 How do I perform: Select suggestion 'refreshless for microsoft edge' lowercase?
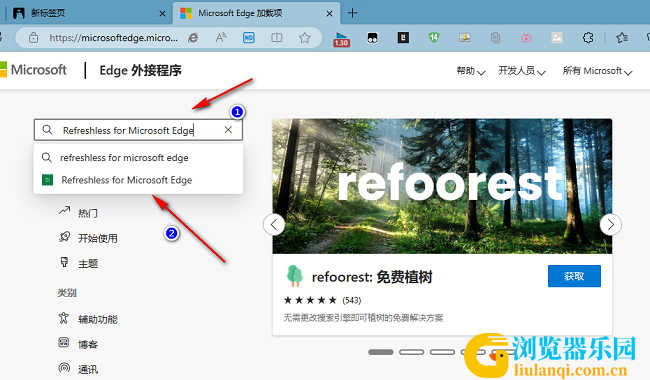tap(138, 157)
